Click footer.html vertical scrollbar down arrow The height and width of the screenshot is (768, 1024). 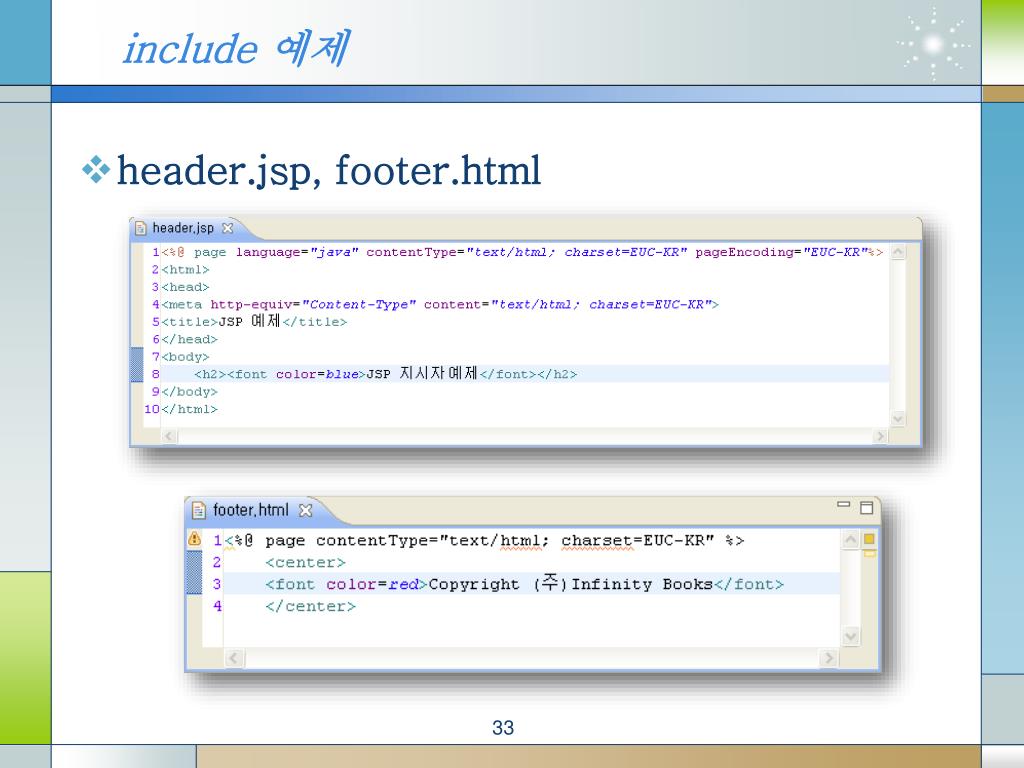[850, 635]
